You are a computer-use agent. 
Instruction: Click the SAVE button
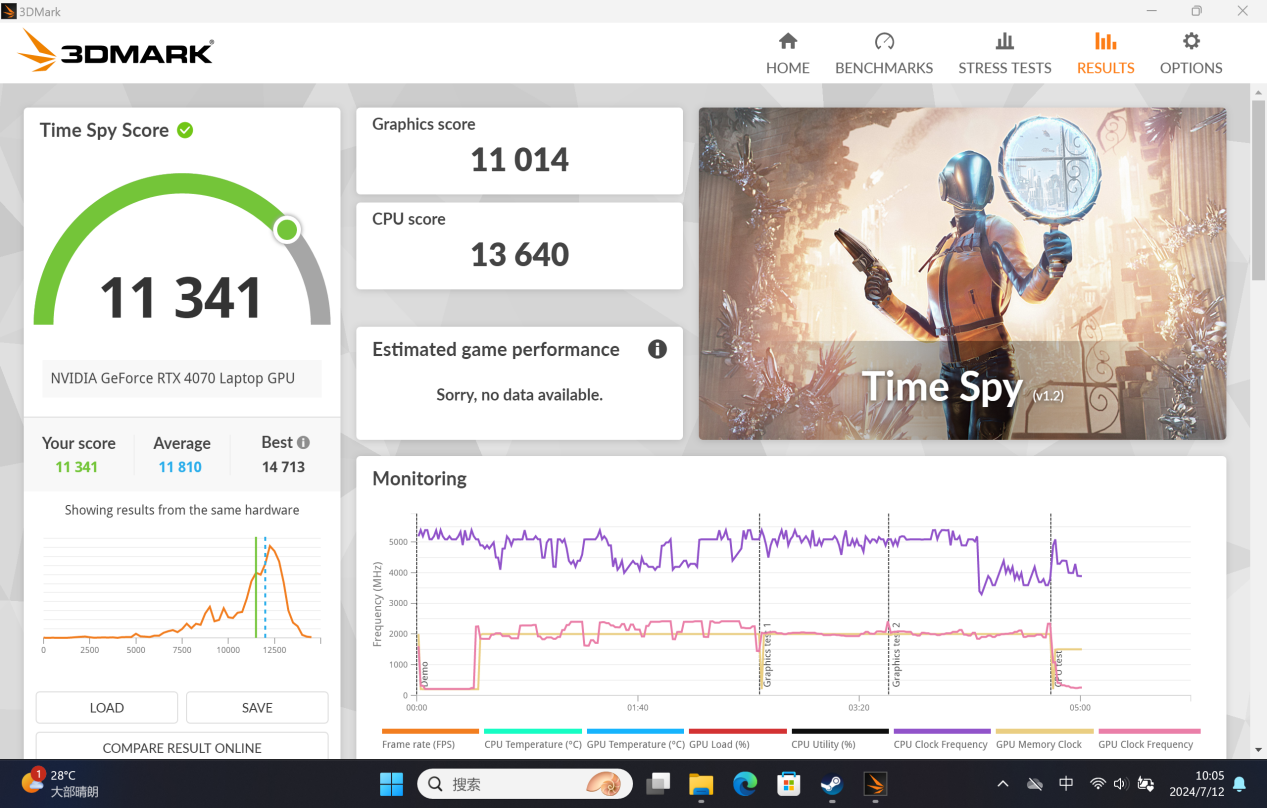(x=257, y=707)
